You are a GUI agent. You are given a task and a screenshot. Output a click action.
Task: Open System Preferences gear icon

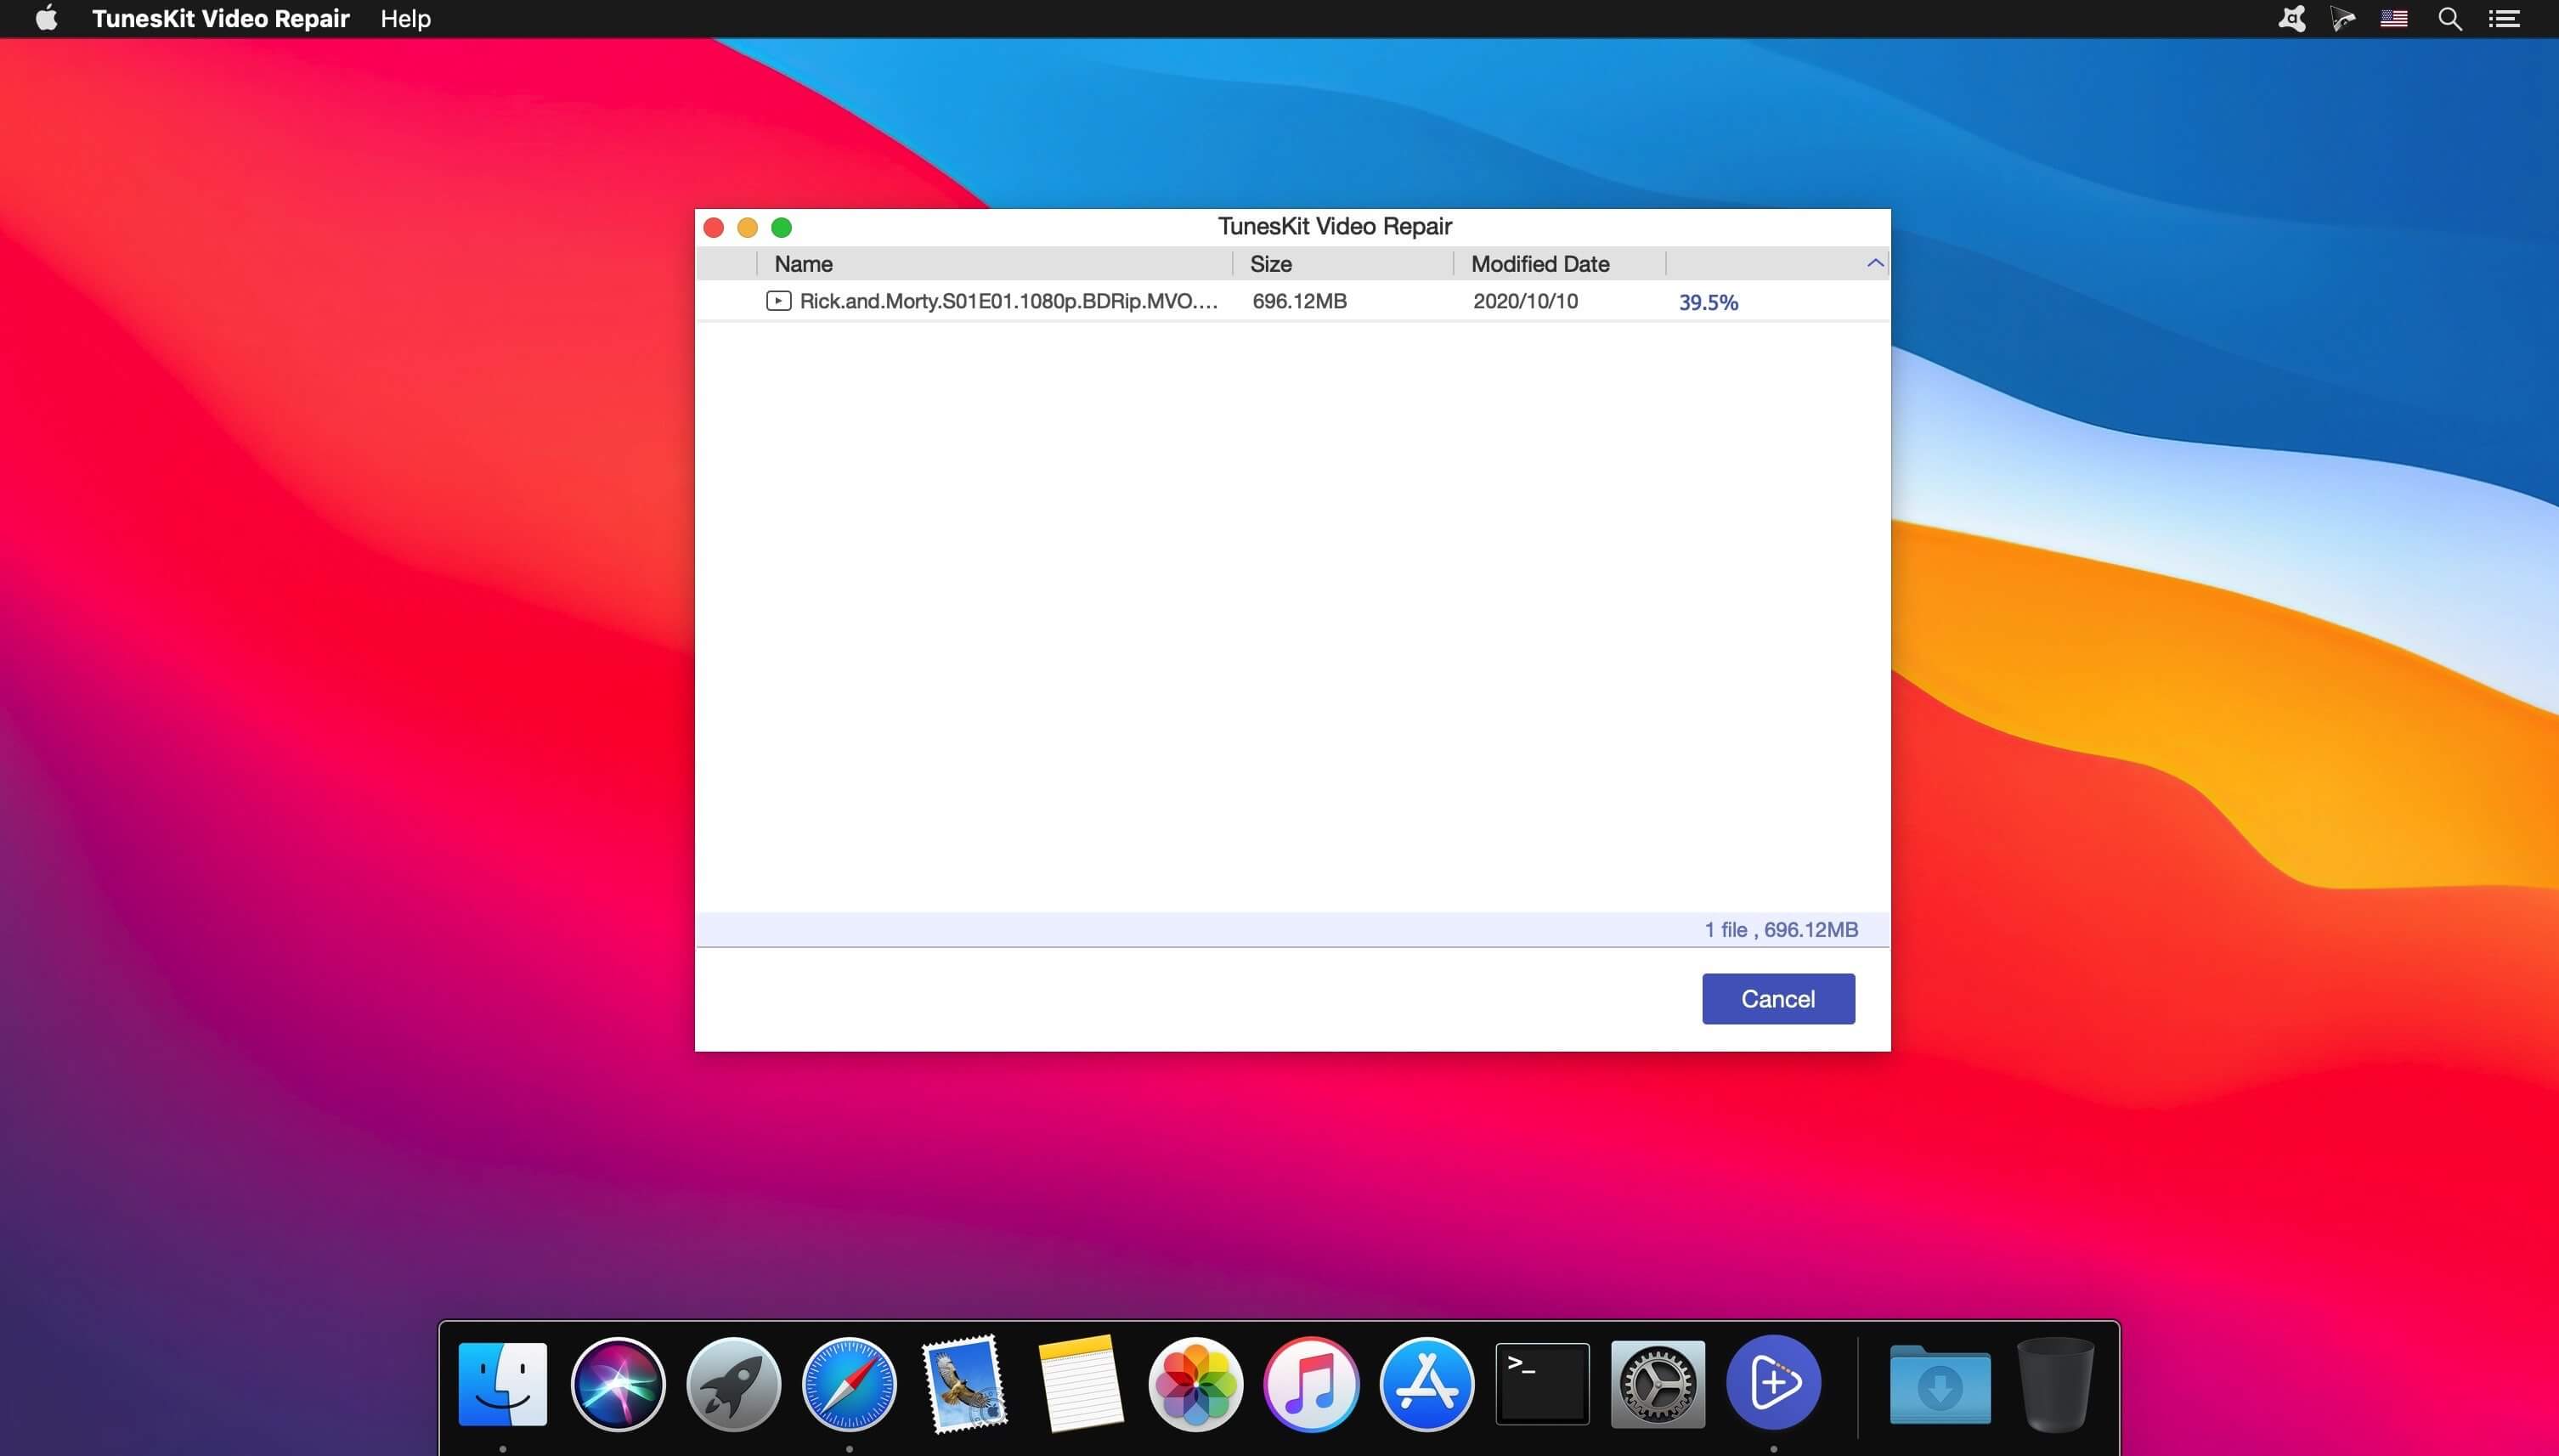(1657, 1383)
